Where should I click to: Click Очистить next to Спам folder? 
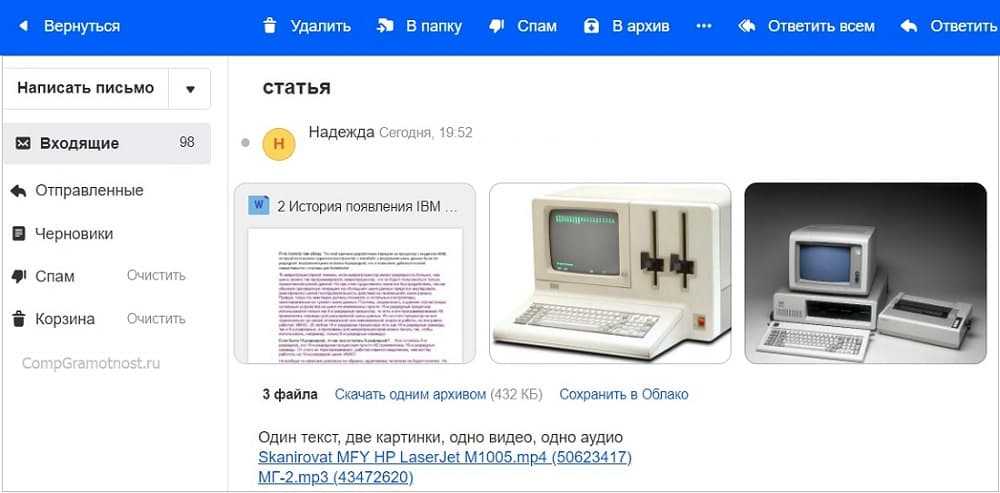156,276
